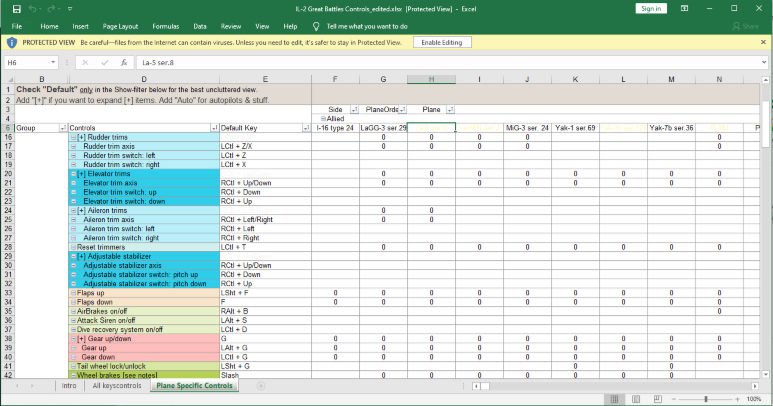Click the Undo arrow icon

pyautogui.click(x=33, y=9)
